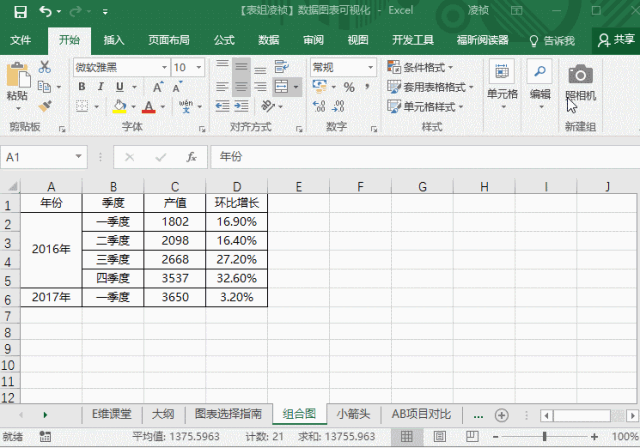
Task: Toggle center horizontal alignment
Action: point(241,86)
